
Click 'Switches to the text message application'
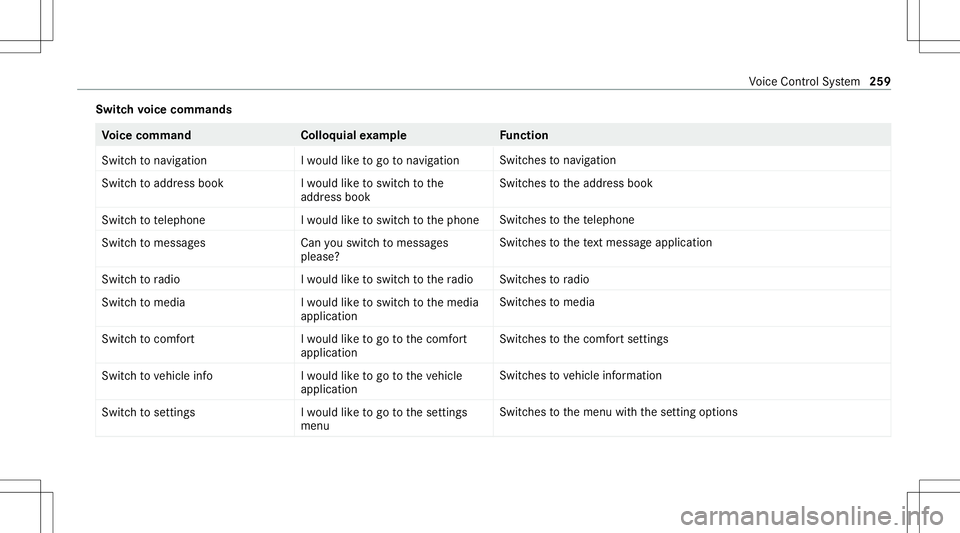point(606,242)
